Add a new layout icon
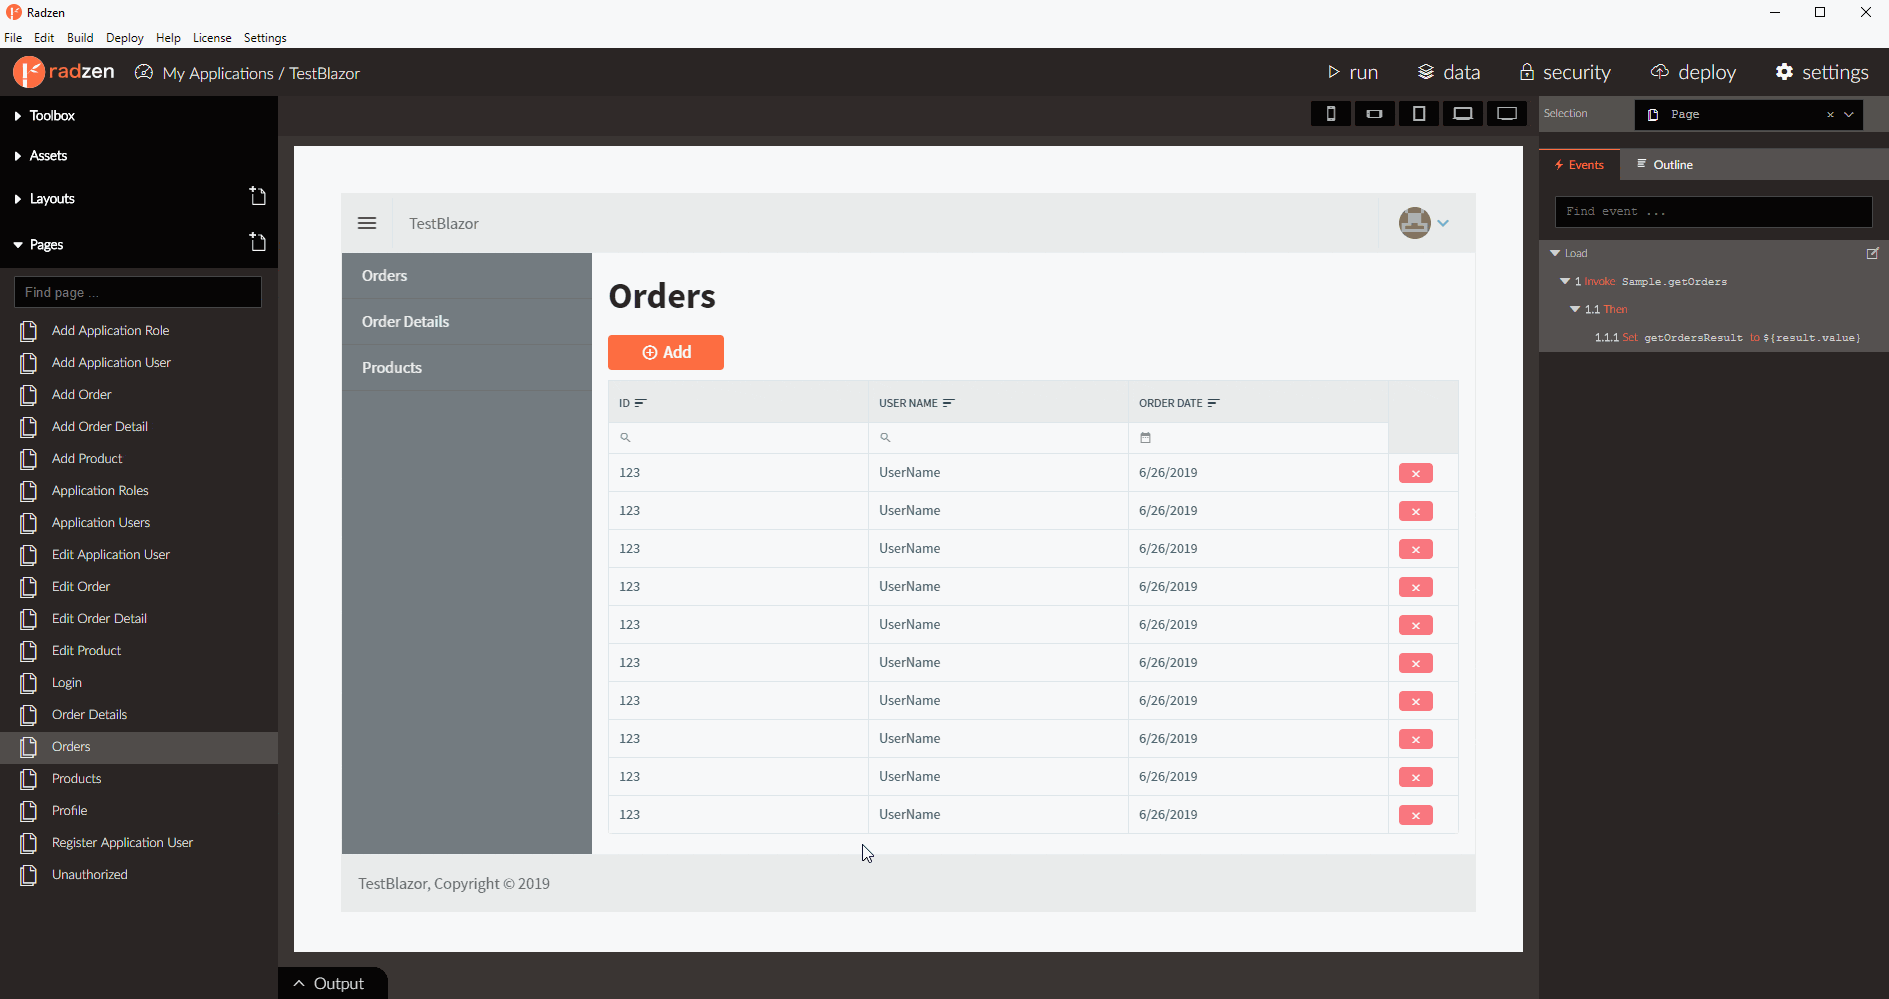The height and width of the screenshot is (999, 1889). coord(258,196)
